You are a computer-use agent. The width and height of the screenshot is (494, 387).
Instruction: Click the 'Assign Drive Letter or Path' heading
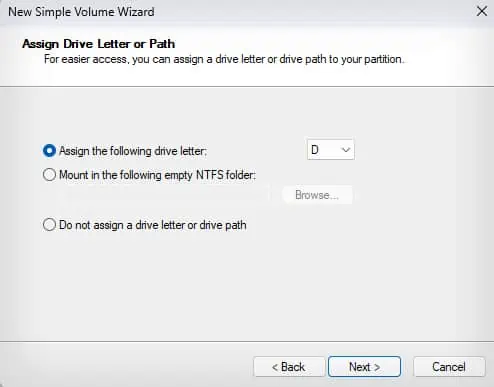coord(99,44)
